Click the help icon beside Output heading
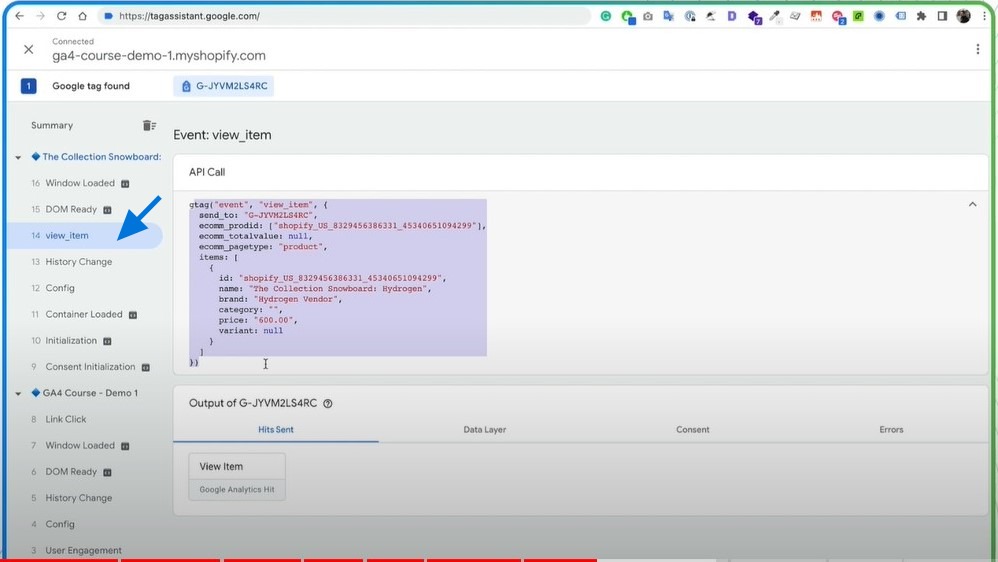The height and width of the screenshot is (562, 998). tap(328, 404)
